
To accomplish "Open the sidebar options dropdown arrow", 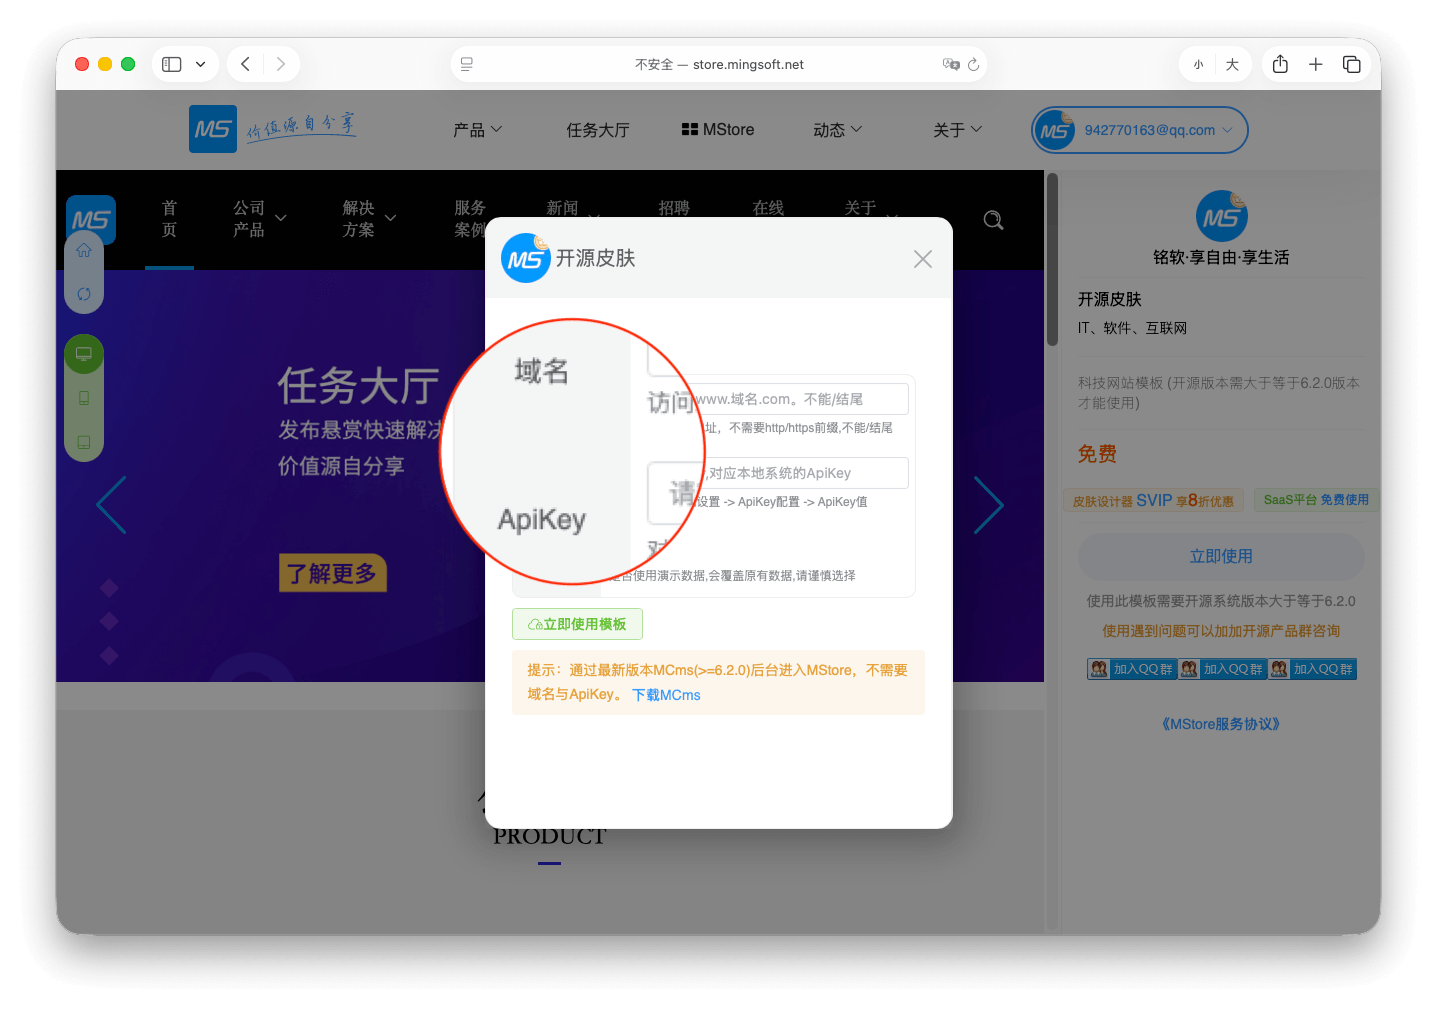I will click(x=200, y=64).
